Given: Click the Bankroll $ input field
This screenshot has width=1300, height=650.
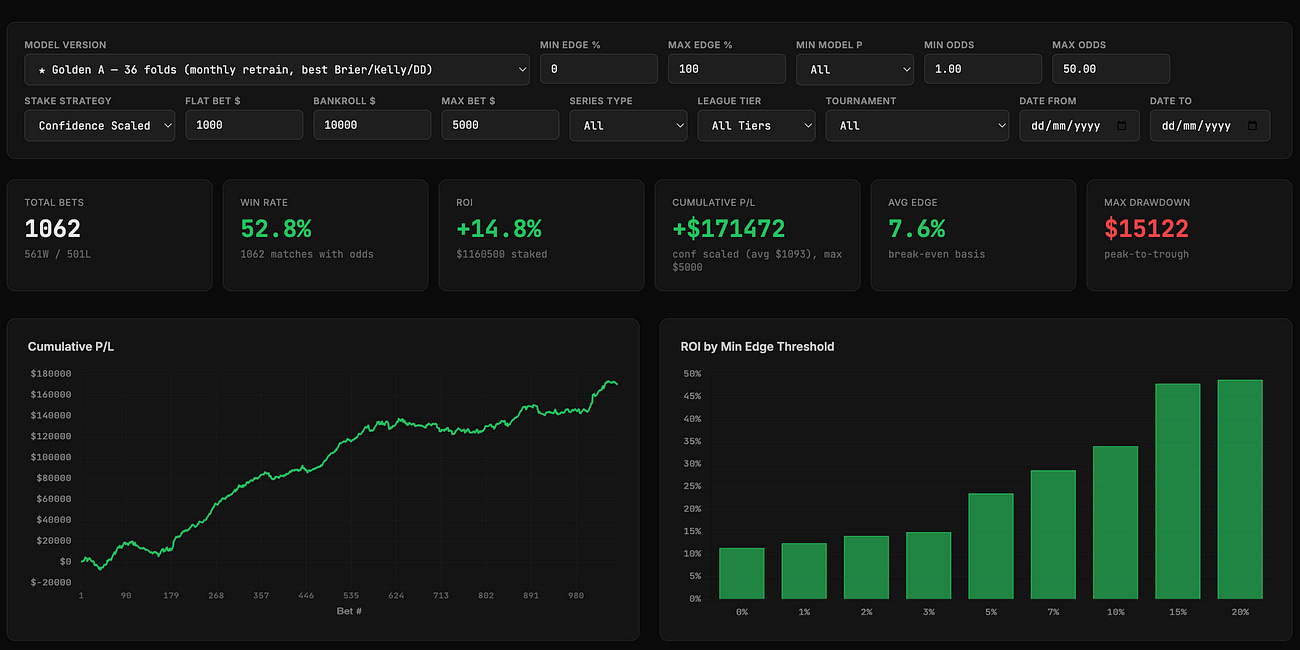Looking at the screenshot, I should tap(372, 125).
